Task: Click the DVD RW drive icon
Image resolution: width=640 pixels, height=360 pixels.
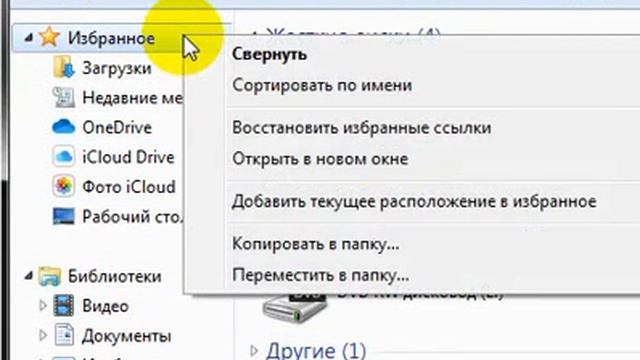Action: point(294,308)
